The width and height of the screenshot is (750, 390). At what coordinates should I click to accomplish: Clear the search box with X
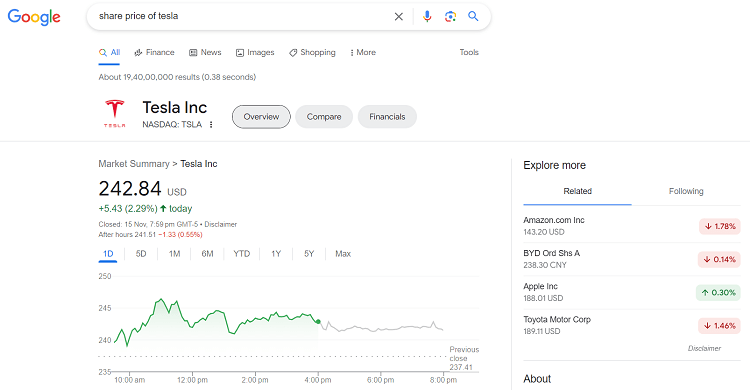click(398, 17)
